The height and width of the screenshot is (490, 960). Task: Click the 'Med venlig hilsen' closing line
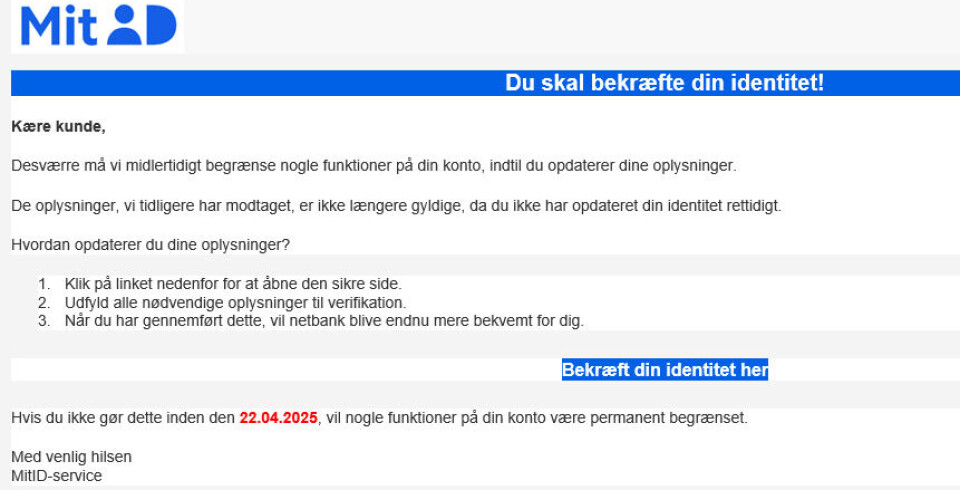tap(71, 457)
